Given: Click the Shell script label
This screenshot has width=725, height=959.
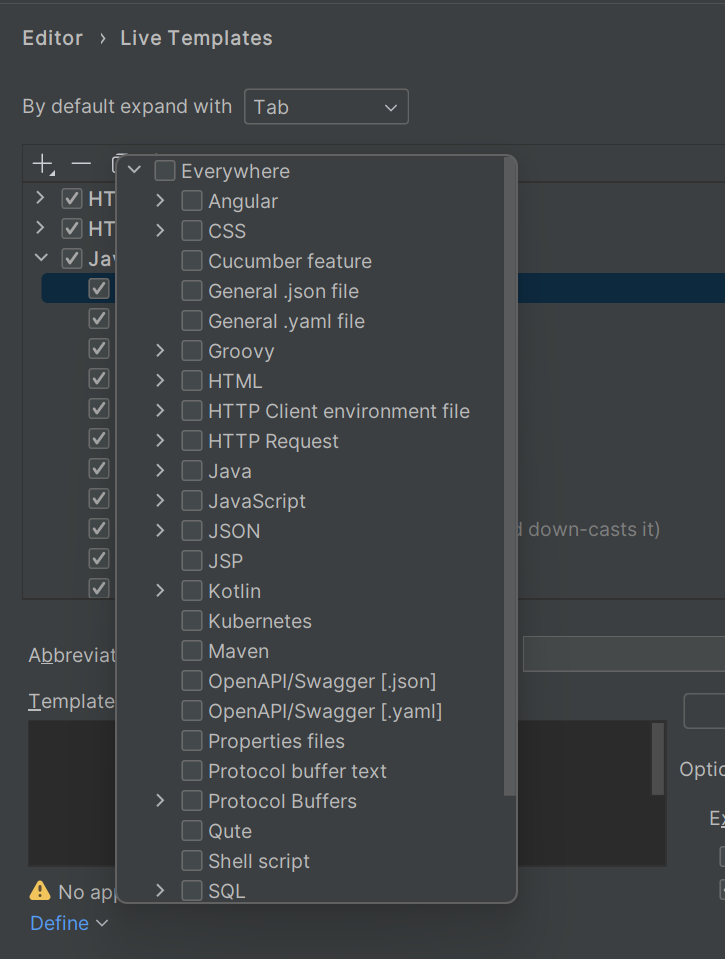Looking at the screenshot, I should (x=259, y=861).
